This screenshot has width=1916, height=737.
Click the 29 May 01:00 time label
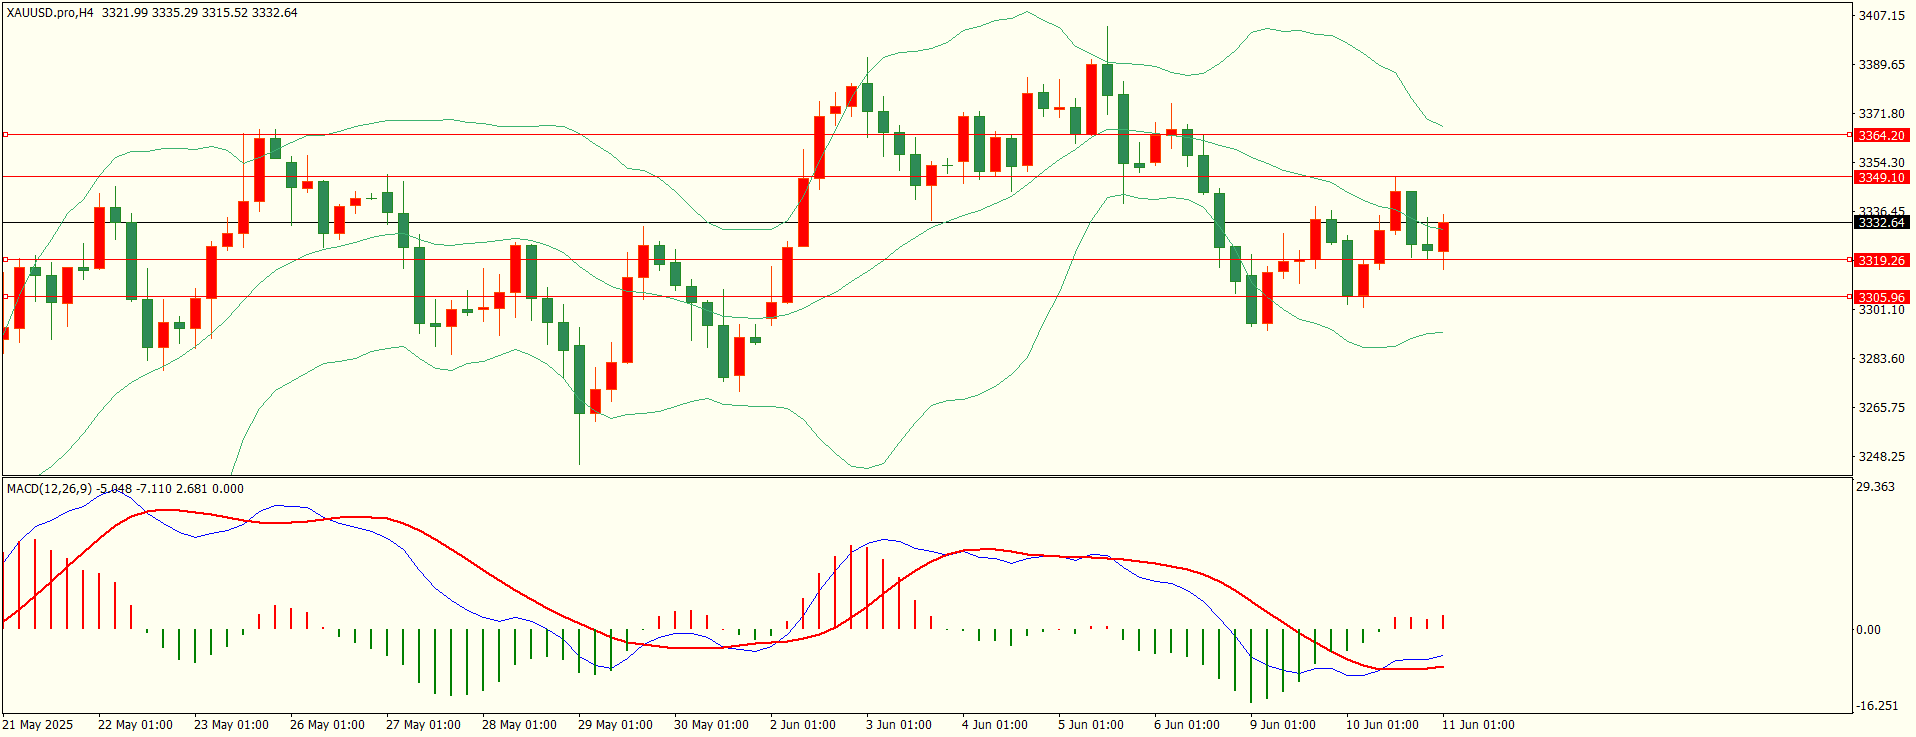tap(615, 725)
